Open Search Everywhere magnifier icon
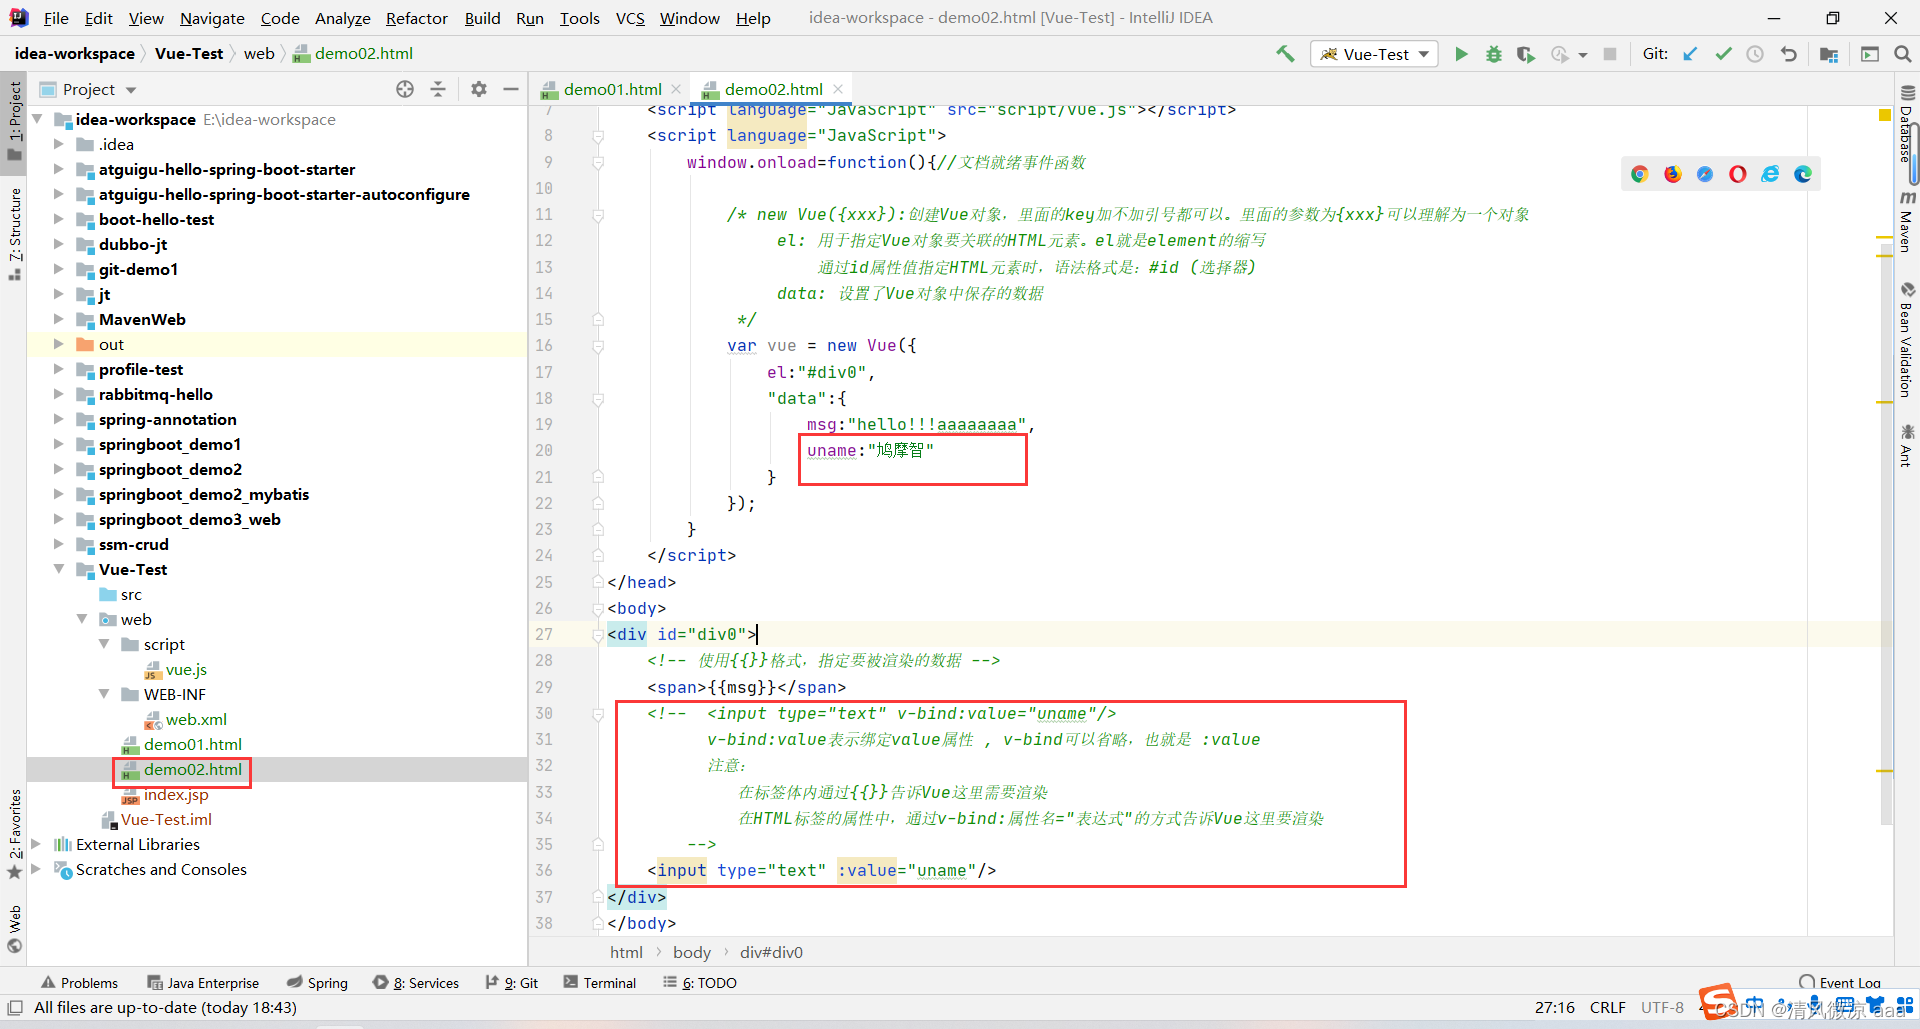 (x=1903, y=54)
